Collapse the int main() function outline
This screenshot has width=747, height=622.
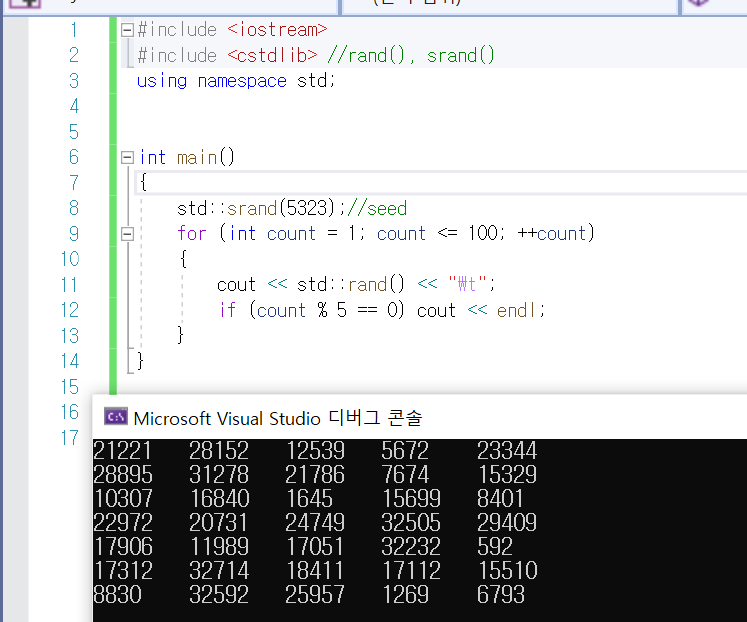127,158
